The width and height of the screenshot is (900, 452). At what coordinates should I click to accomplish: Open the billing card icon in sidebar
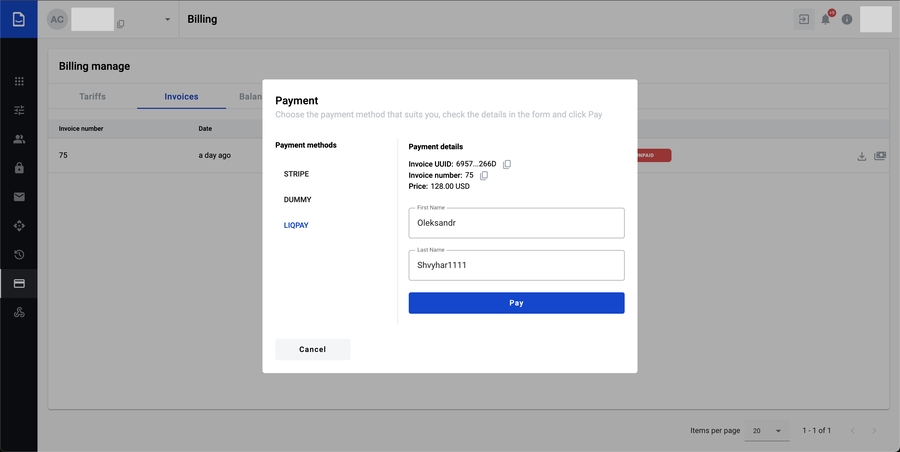tap(19, 284)
